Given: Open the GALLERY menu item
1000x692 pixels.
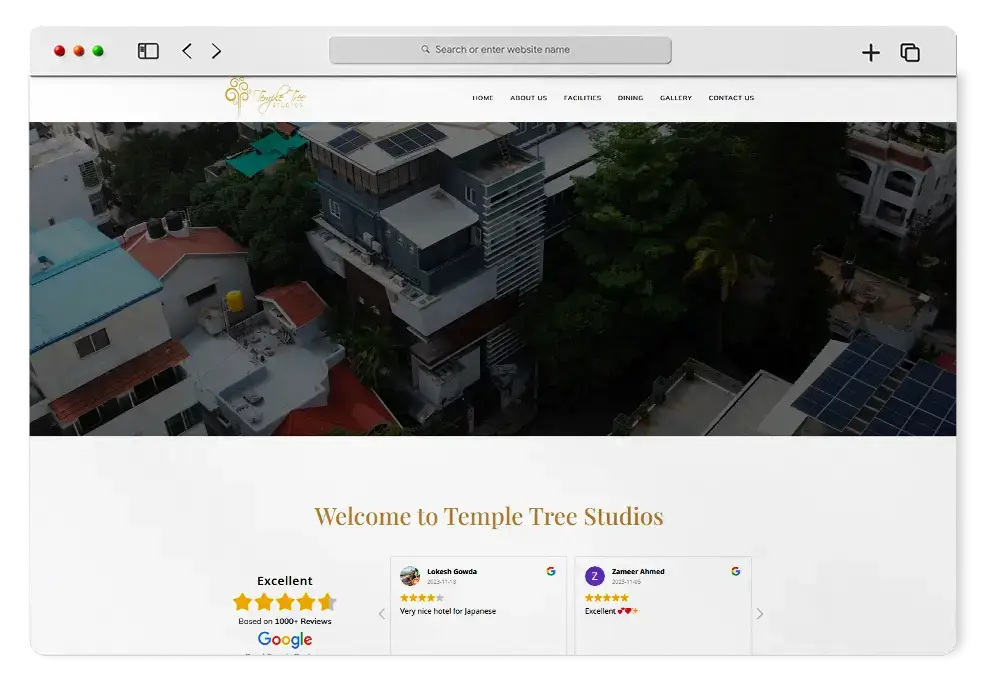Looking at the screenshot, I should [676, 98].
